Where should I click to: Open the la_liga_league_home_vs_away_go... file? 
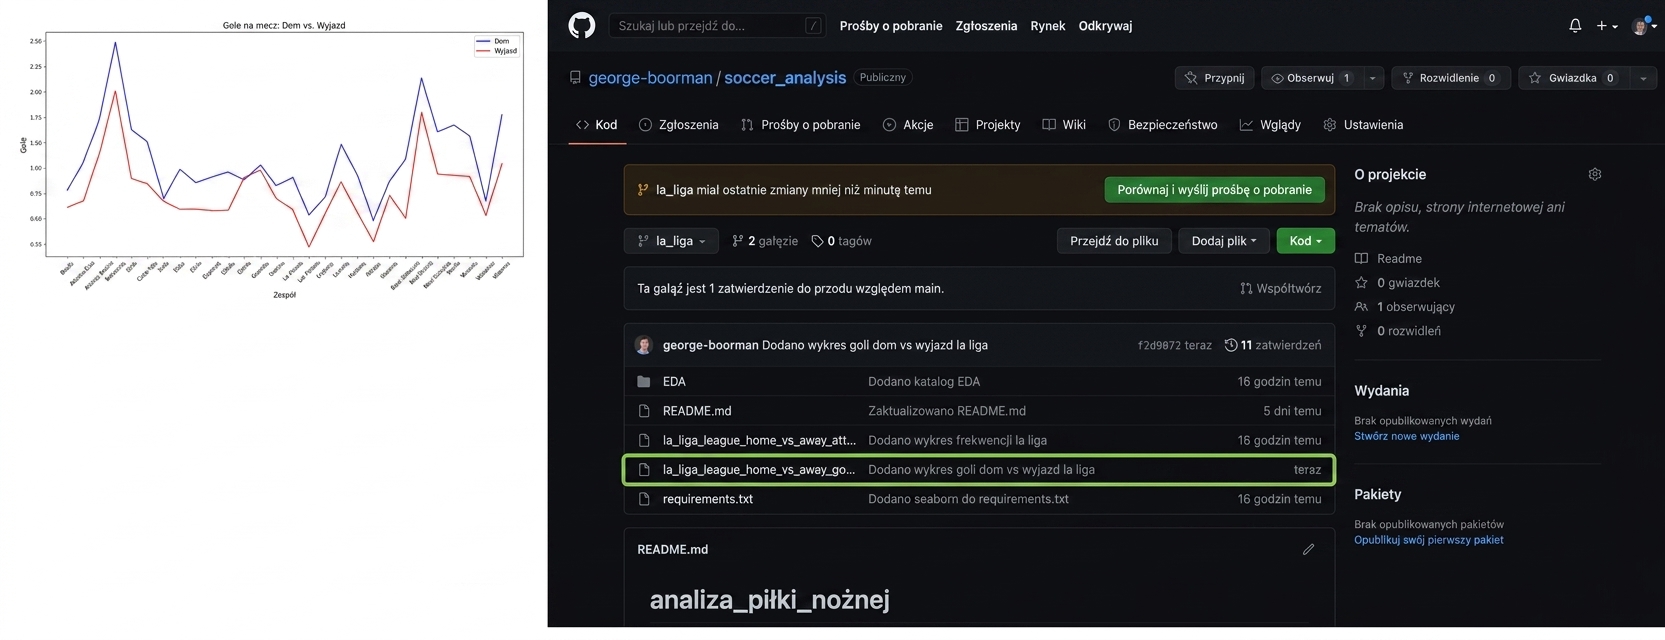[x=759, y=470]
